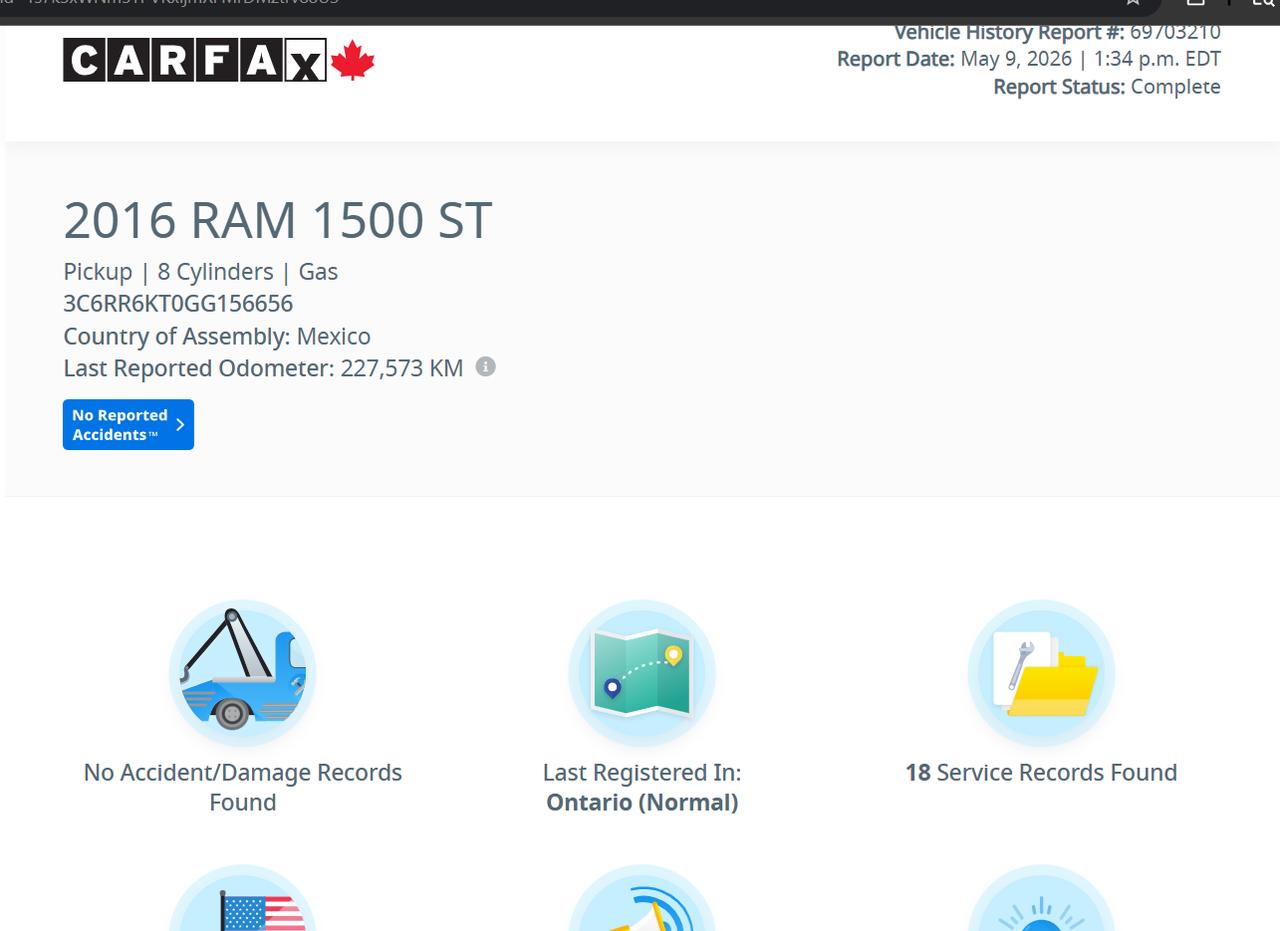
Task: Select the "No Accident/Damage Records Found" label
Action: click(x=243, y=787)
